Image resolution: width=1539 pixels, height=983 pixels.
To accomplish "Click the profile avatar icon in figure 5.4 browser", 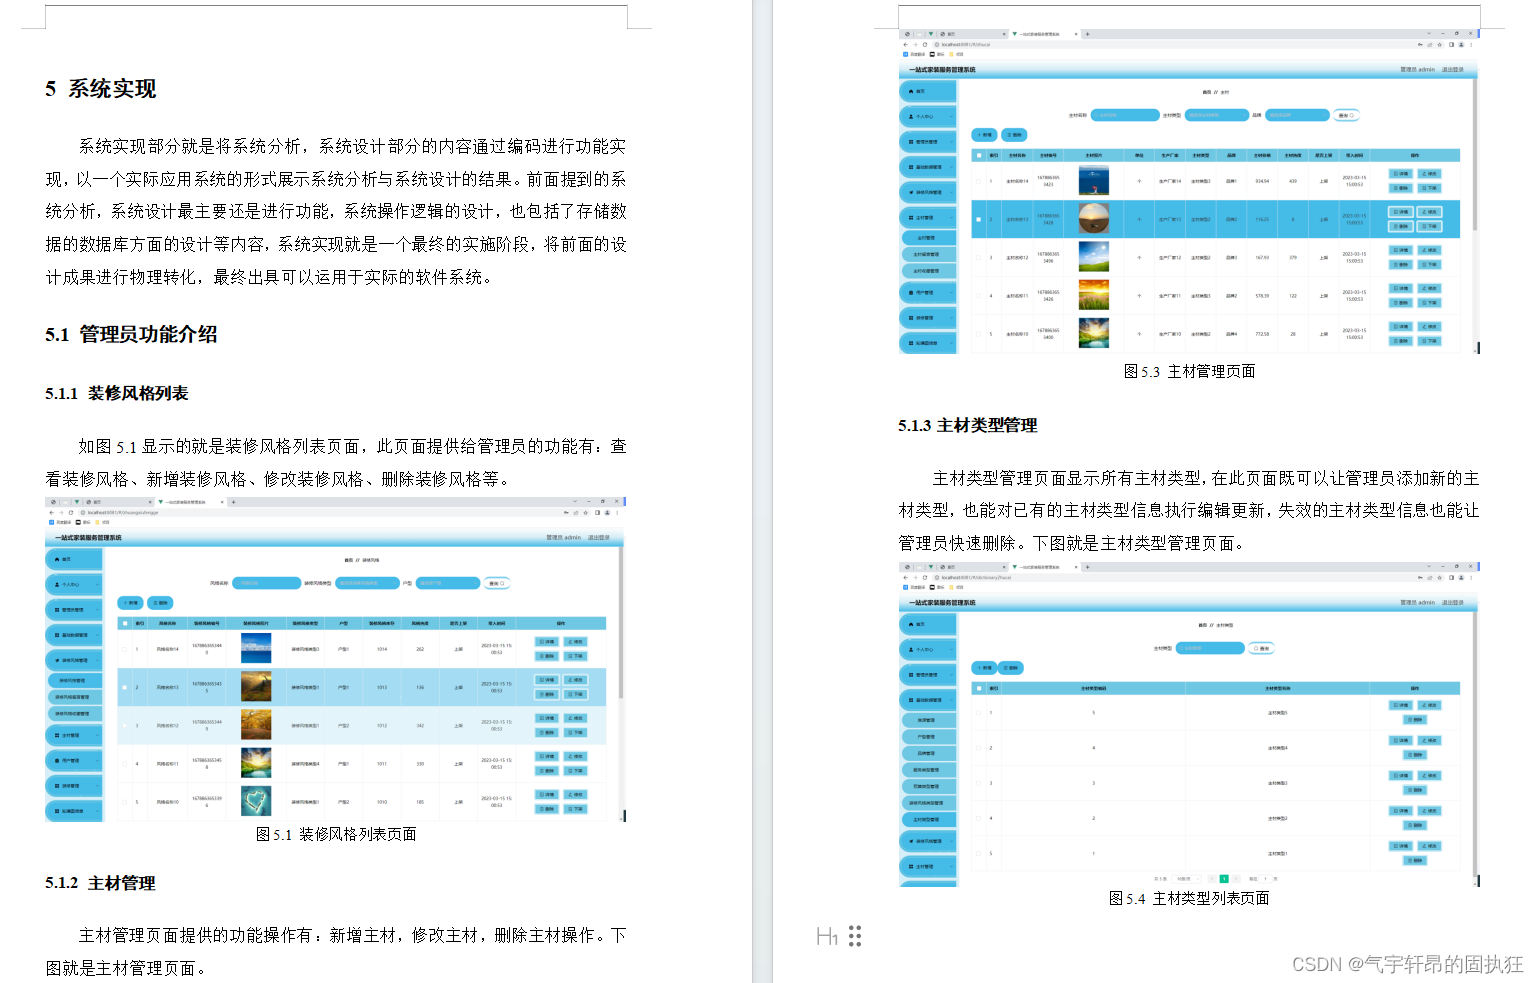I will click(x=1461, y=577).
